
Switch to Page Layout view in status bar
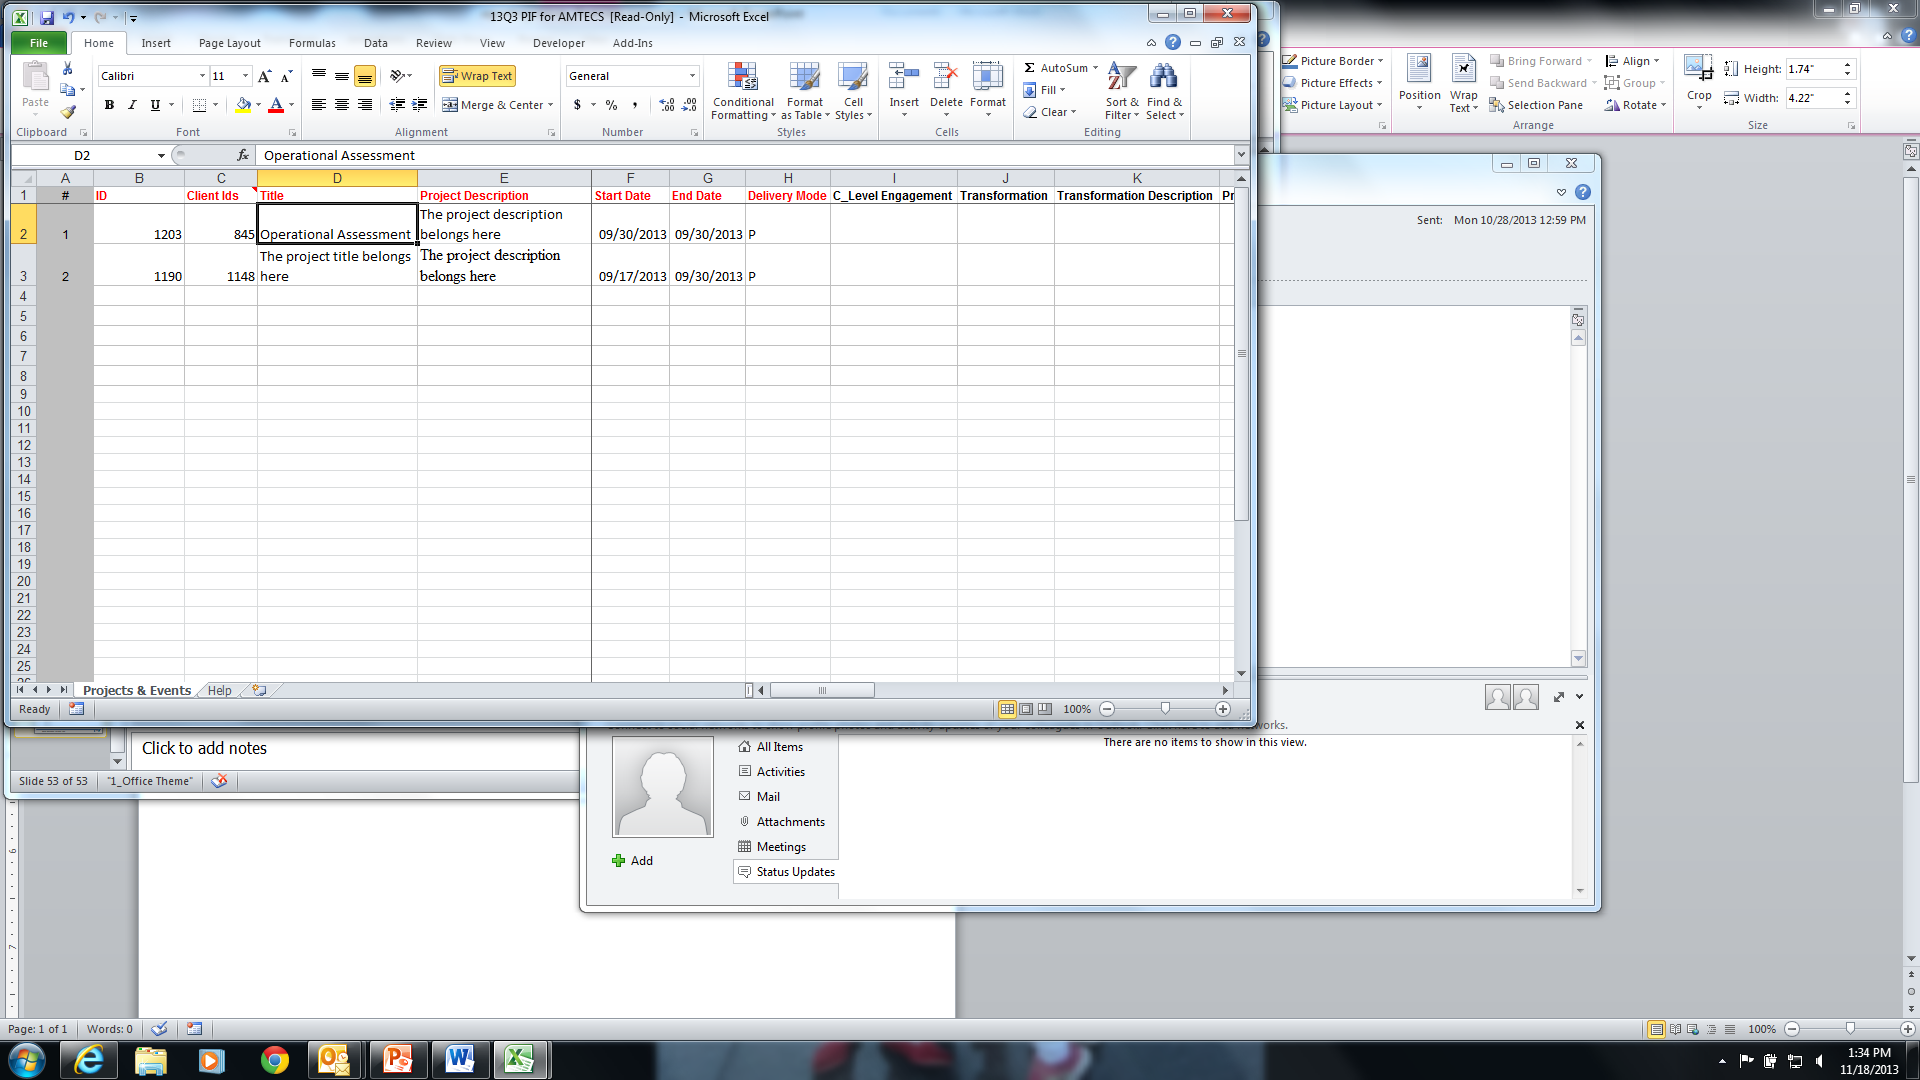[1026, 709]
